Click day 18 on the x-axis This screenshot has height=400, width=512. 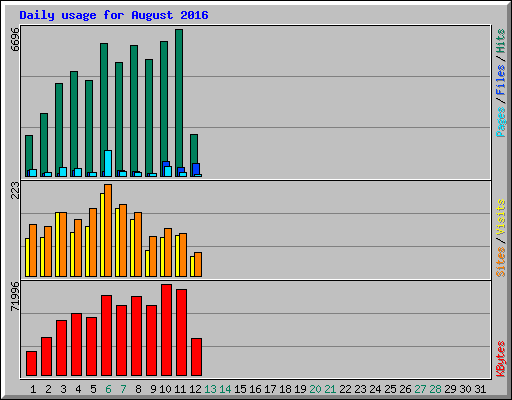tap(285, 389)
